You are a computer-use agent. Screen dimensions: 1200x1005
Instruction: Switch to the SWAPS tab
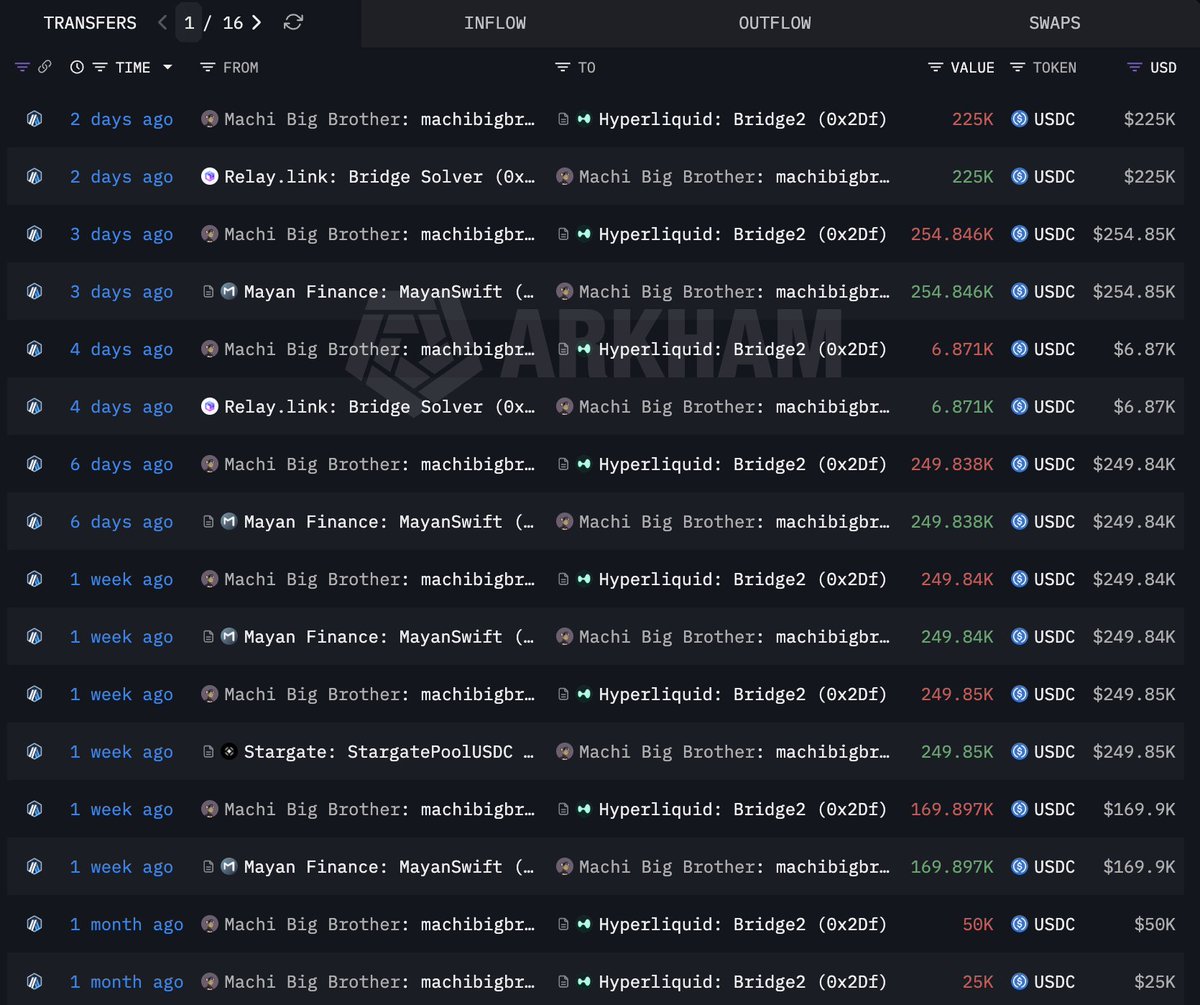point(1055,22)
